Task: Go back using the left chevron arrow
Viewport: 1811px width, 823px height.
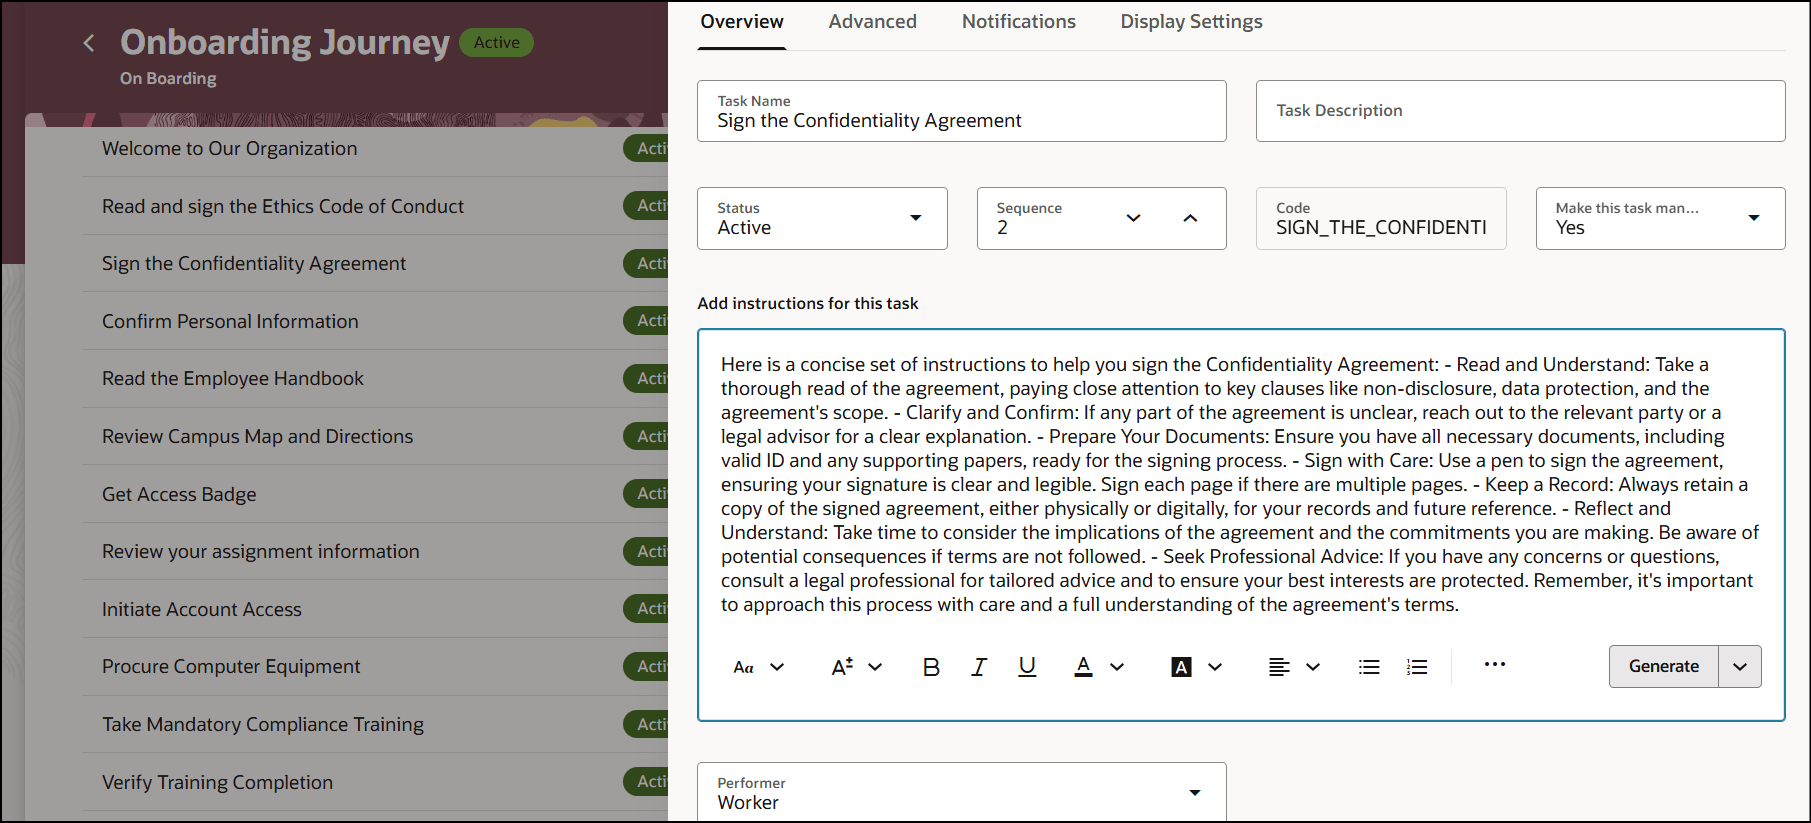Action: click(89, 43)
